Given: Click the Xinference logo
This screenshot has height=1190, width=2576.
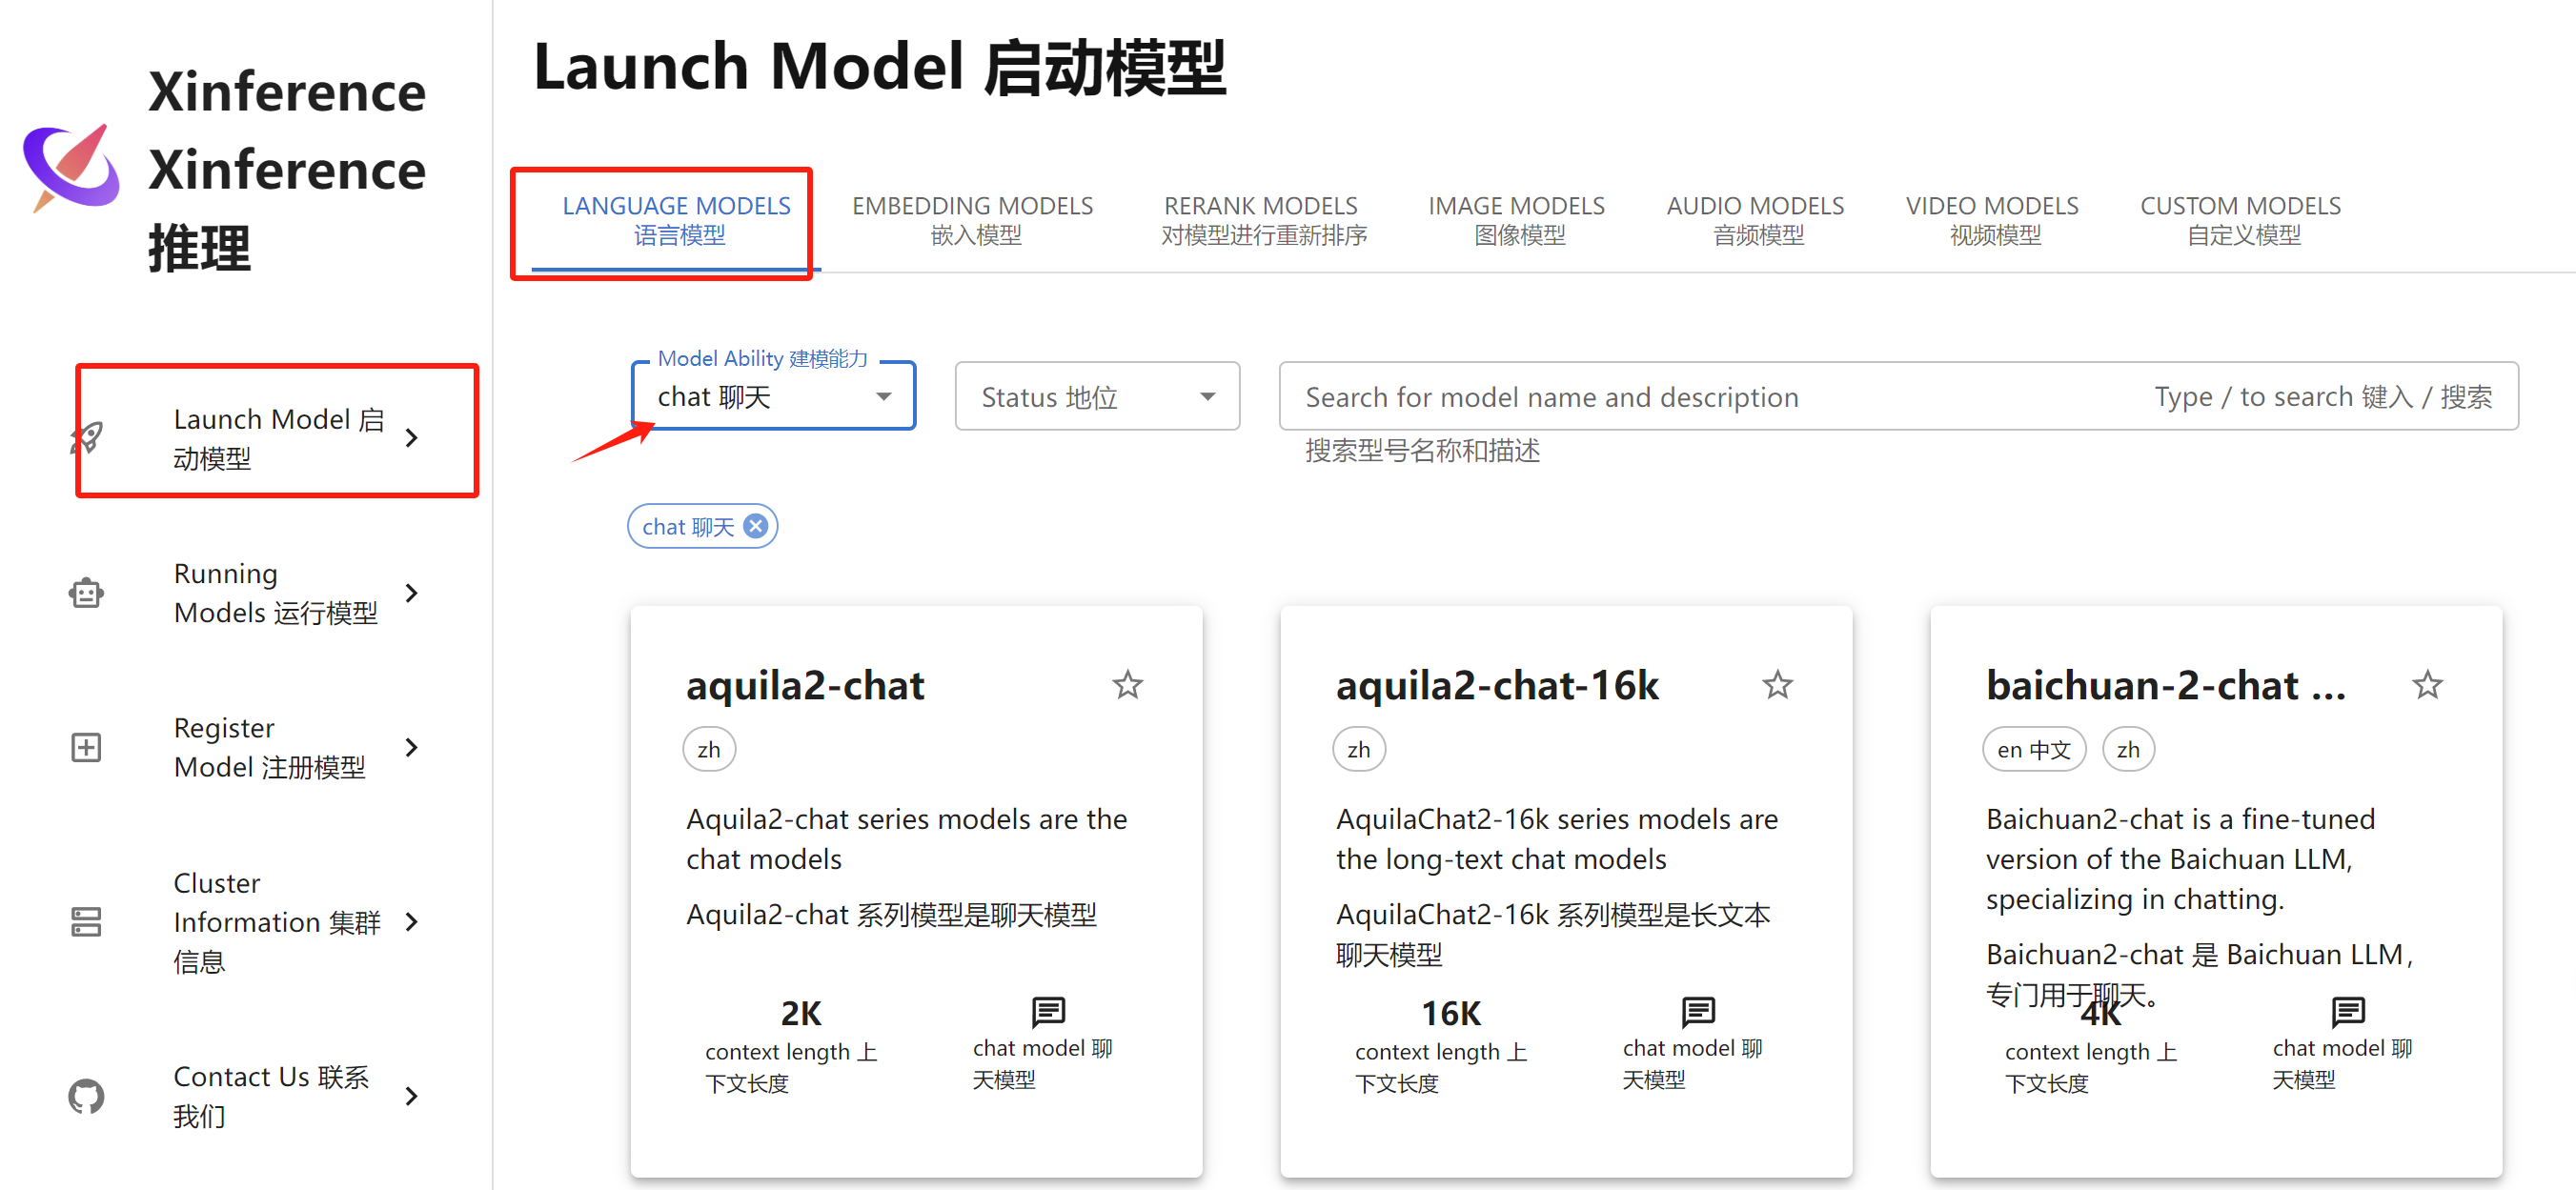Looking at the screenshot, I should click(x=68, y=168).
